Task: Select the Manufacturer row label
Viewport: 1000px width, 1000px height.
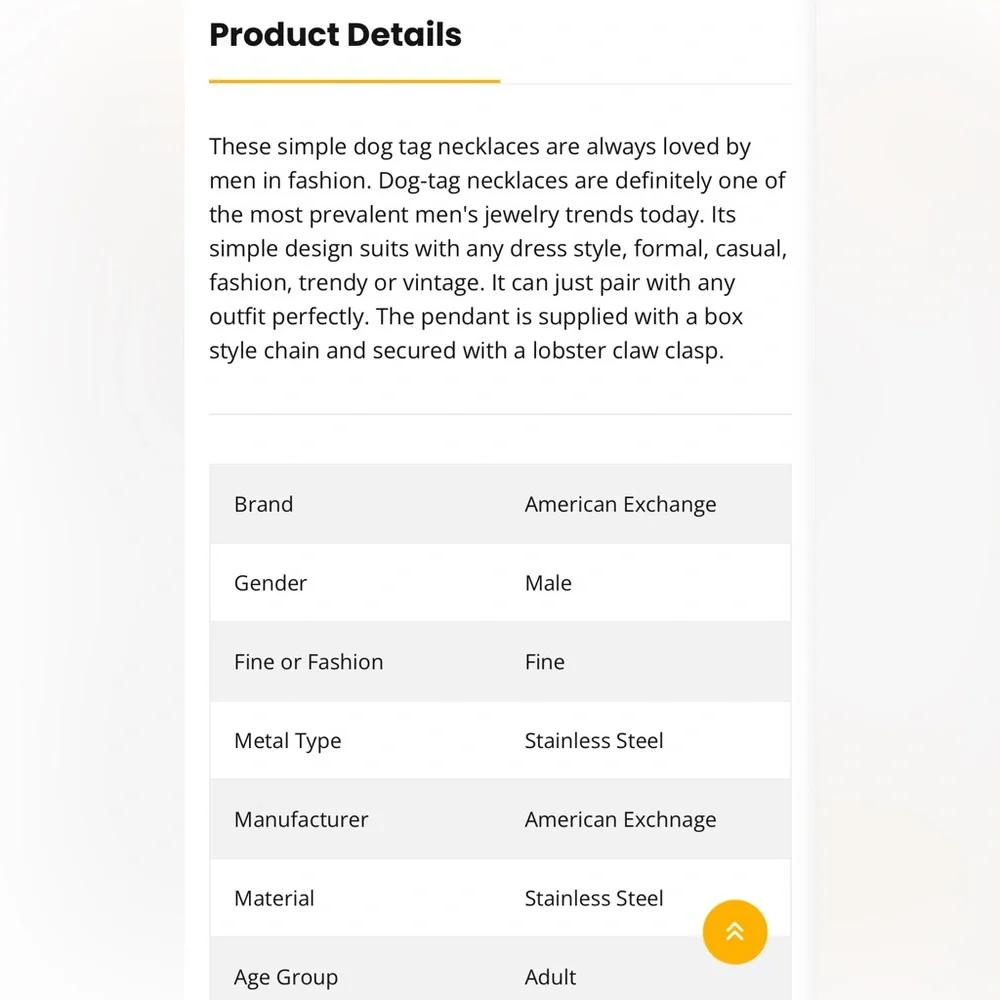Action: pos(301,820)
